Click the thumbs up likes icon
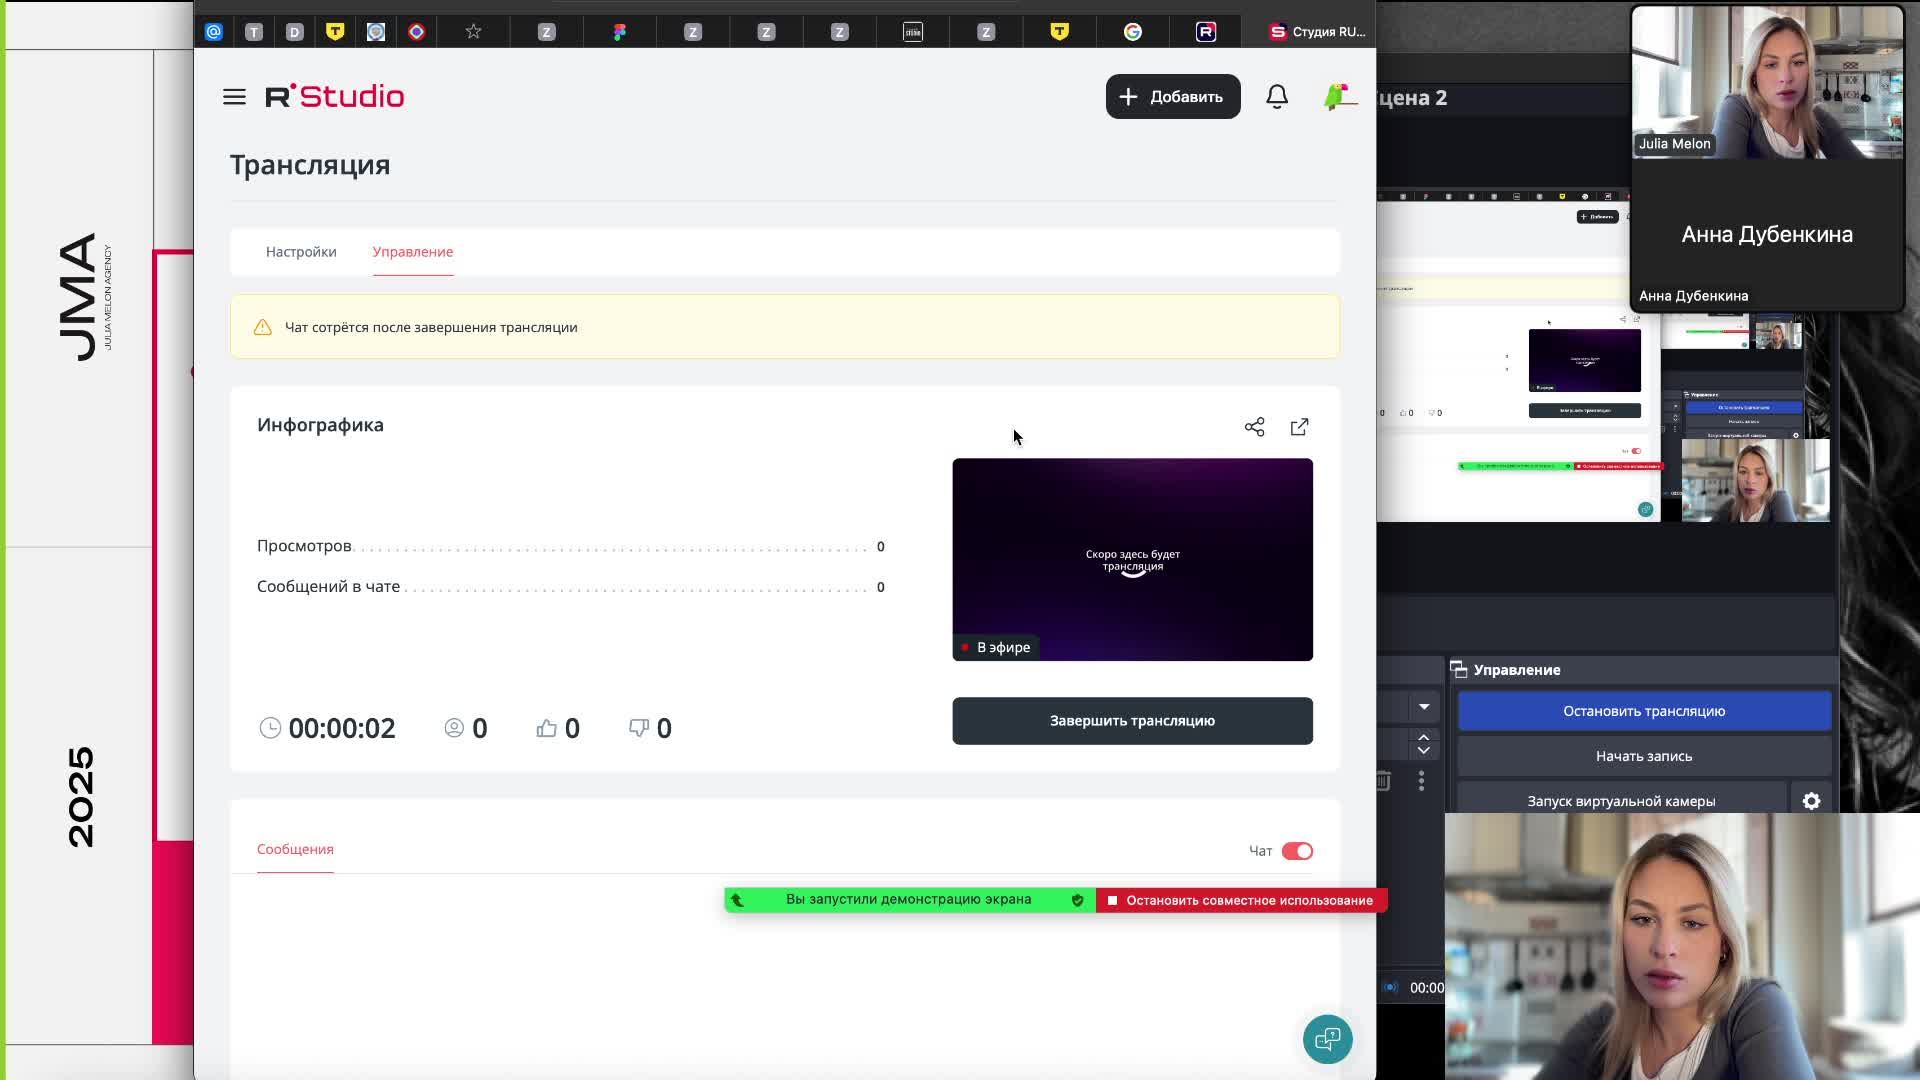Screen dimensions: 1920x1080 [546, 728]
